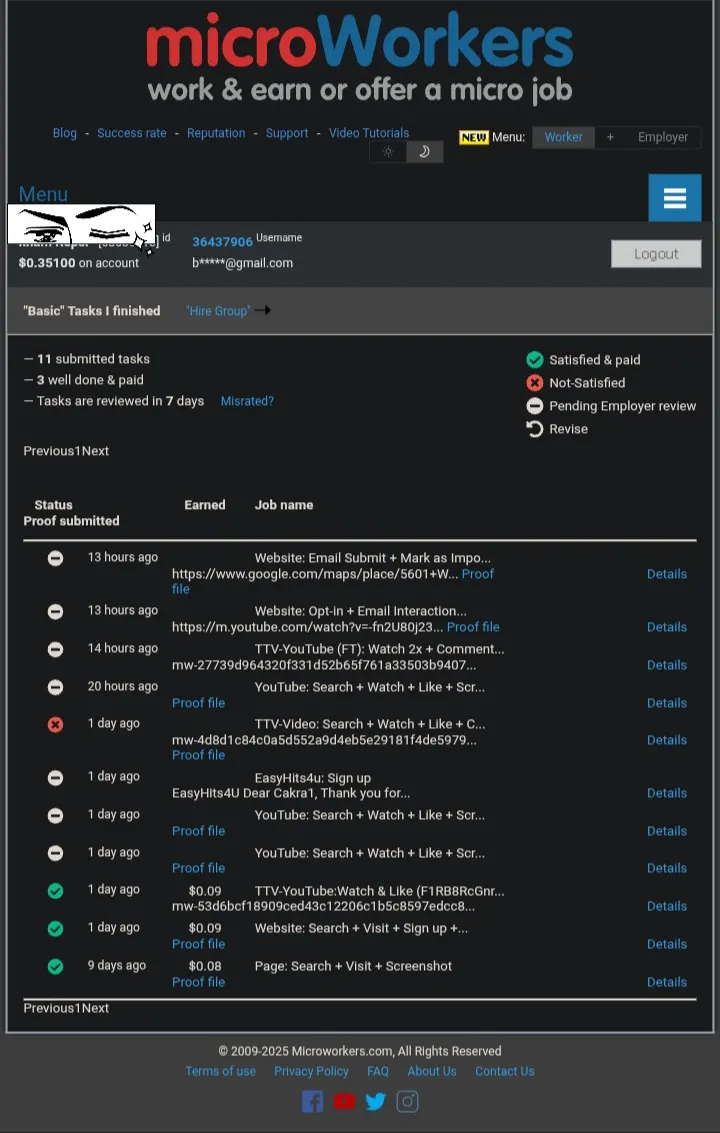The width and height of the screenshot is (720, 1133).
Task: Click the Satisfied & paid legend icon
Action: tap(535, 359)
